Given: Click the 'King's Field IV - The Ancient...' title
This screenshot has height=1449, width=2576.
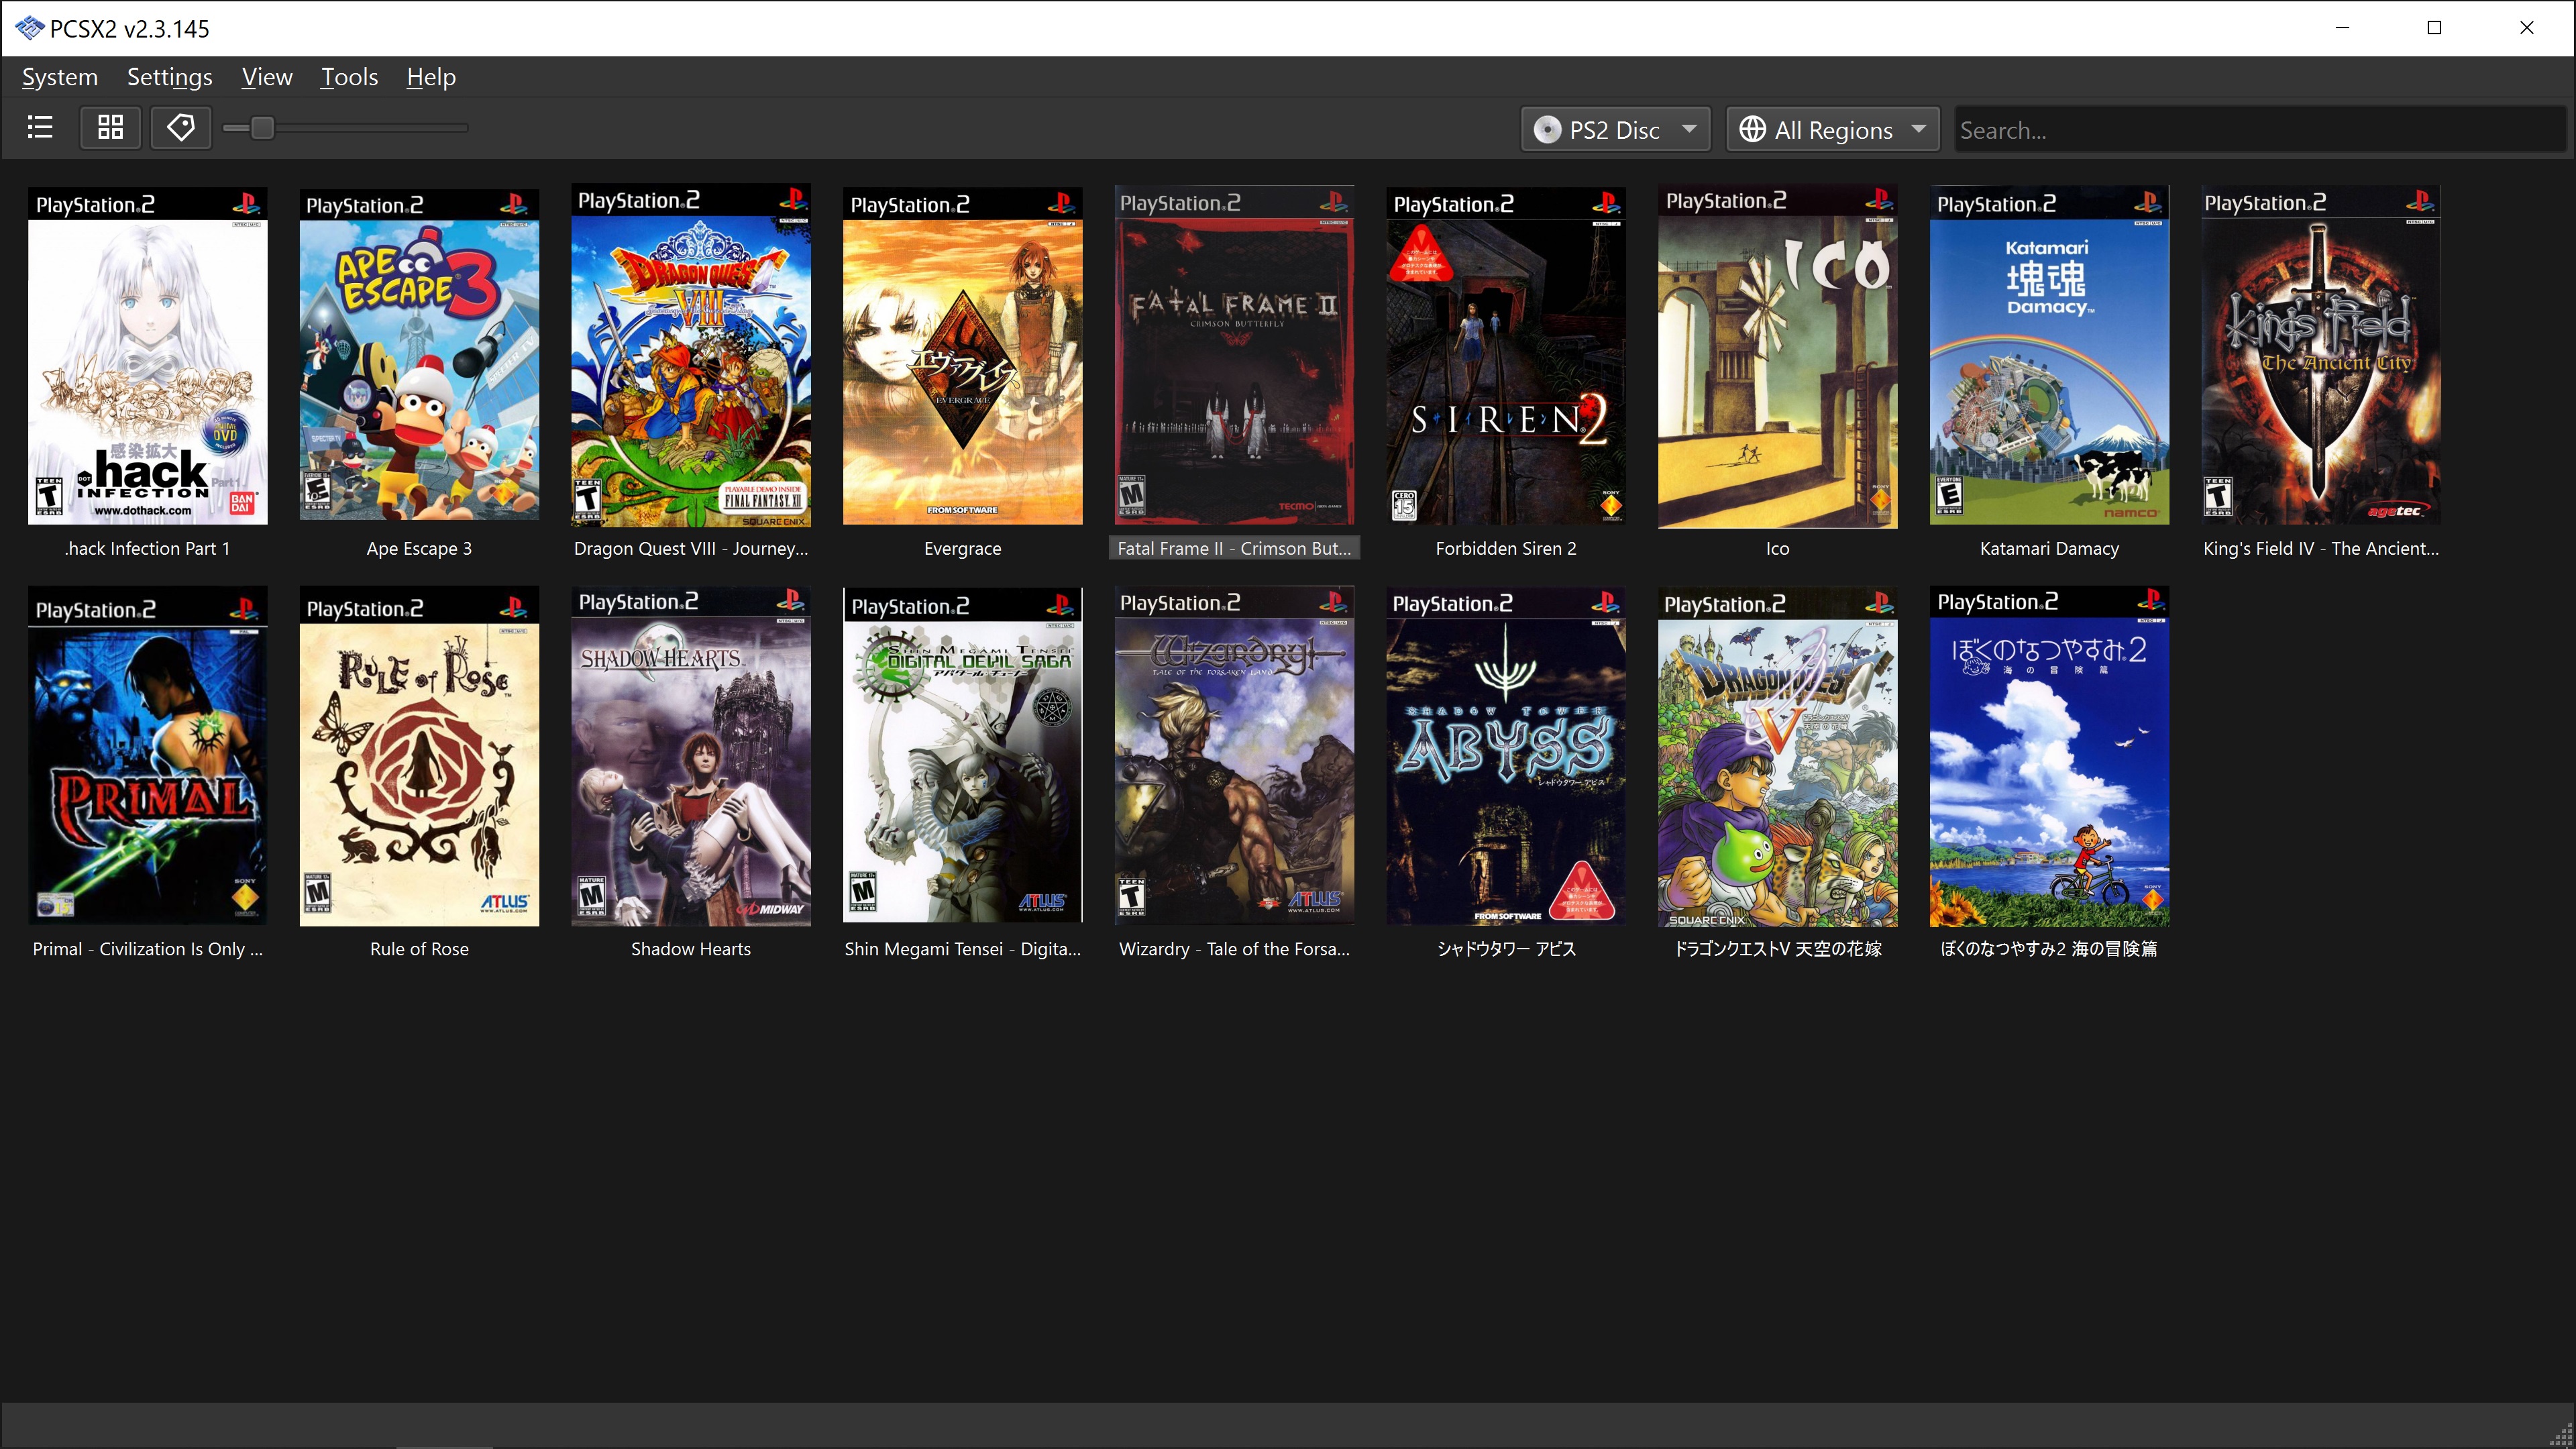Looking at the screenshot, I should 2321,548.
